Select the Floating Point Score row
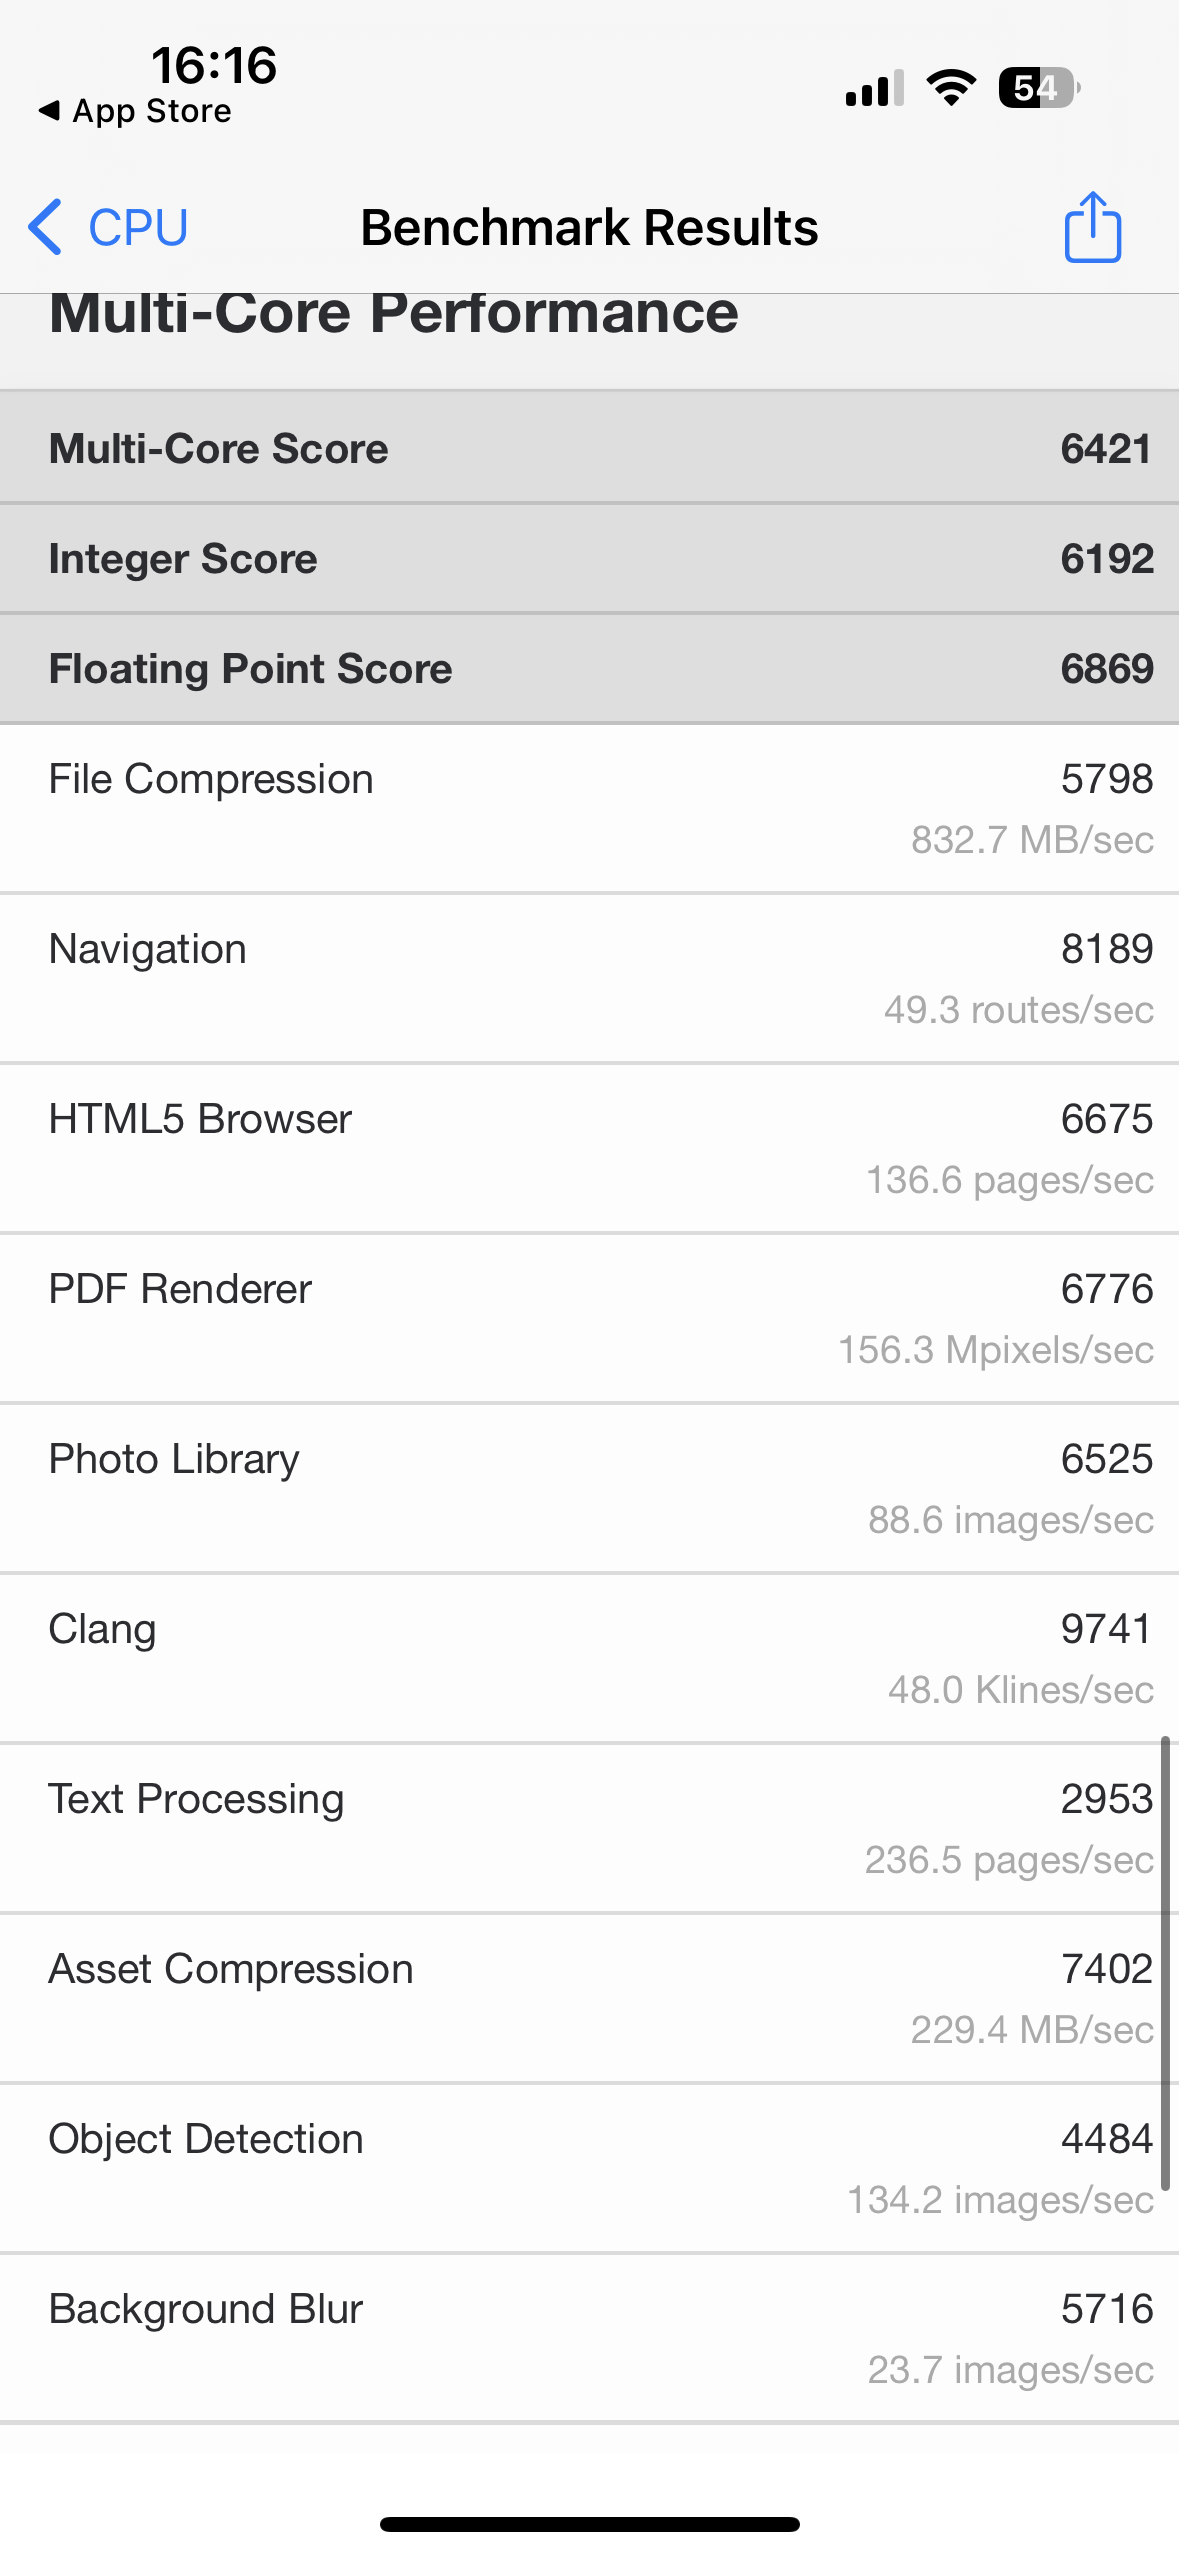The image size is (1179, 2556). click(x=589, y=668)
